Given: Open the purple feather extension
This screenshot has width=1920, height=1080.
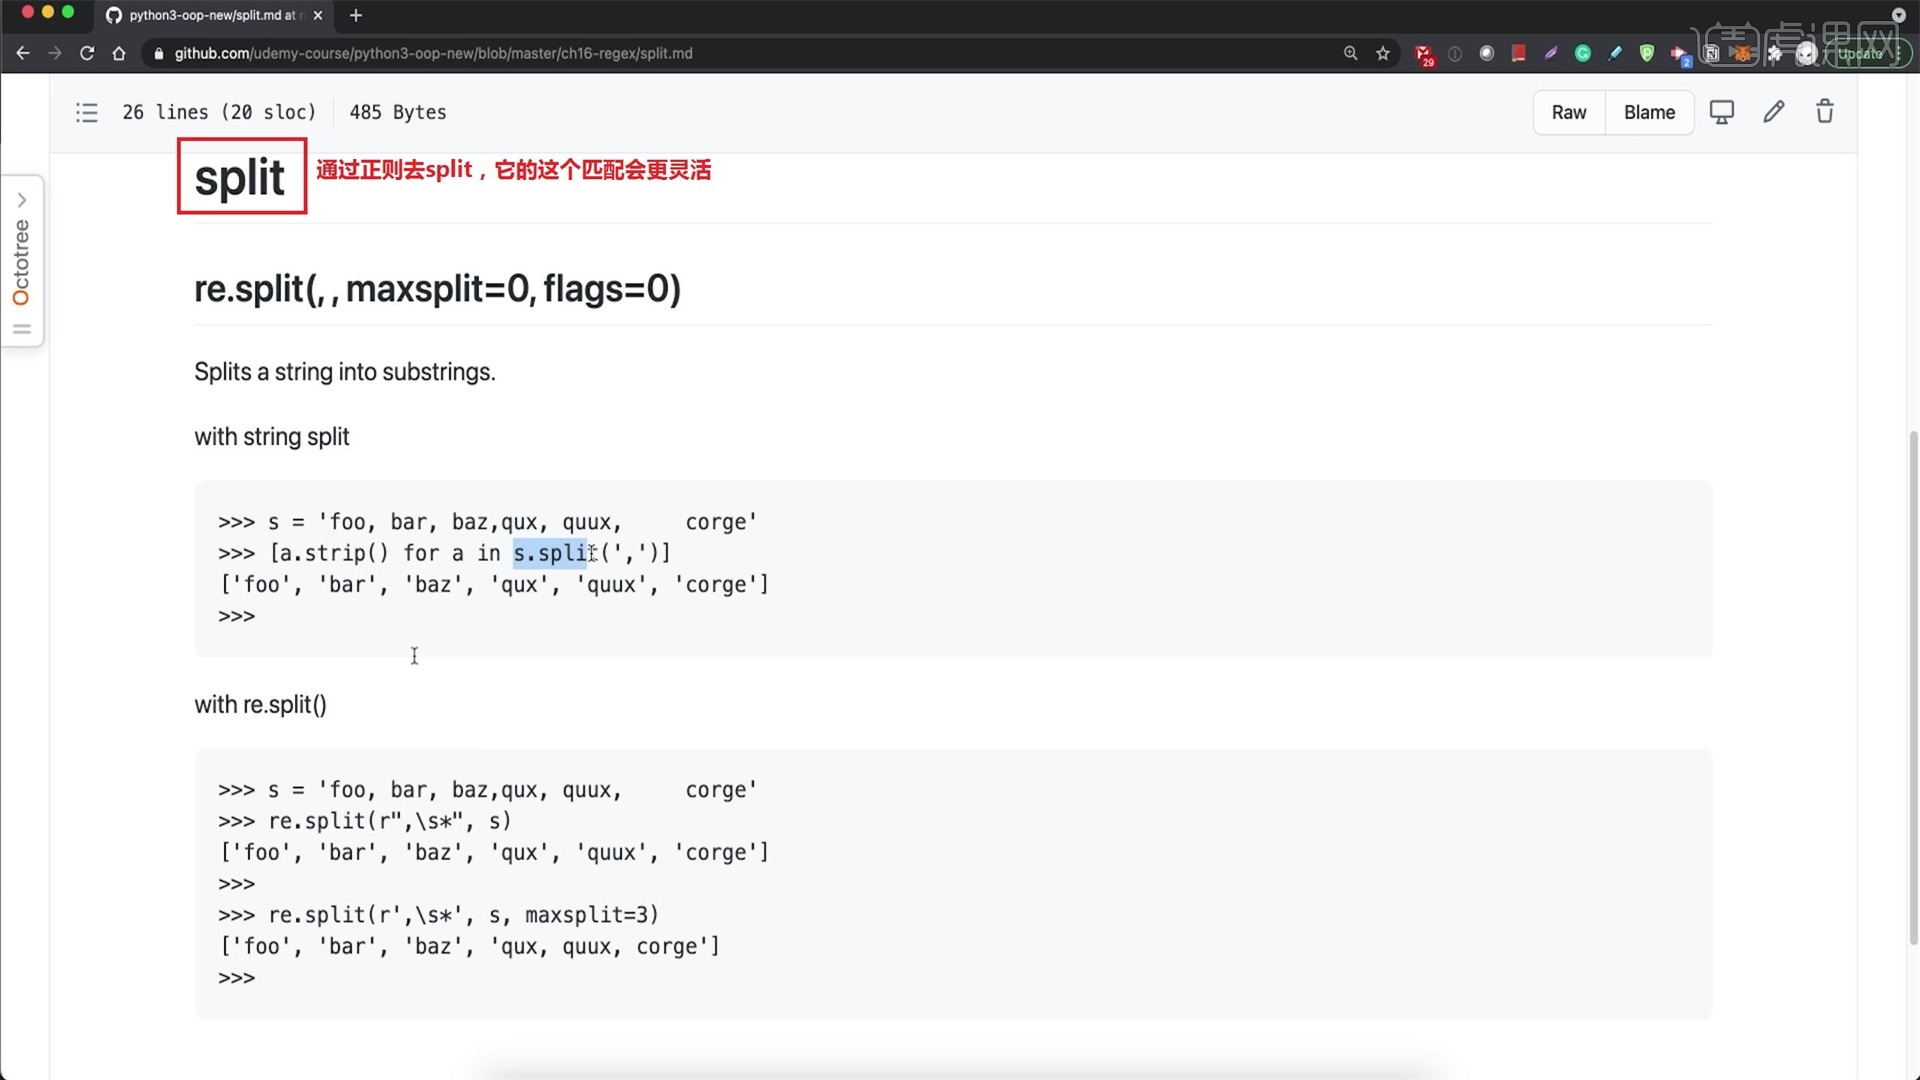Looking at the screenshot, I should pyautogui.click(x=1551, y=53).
